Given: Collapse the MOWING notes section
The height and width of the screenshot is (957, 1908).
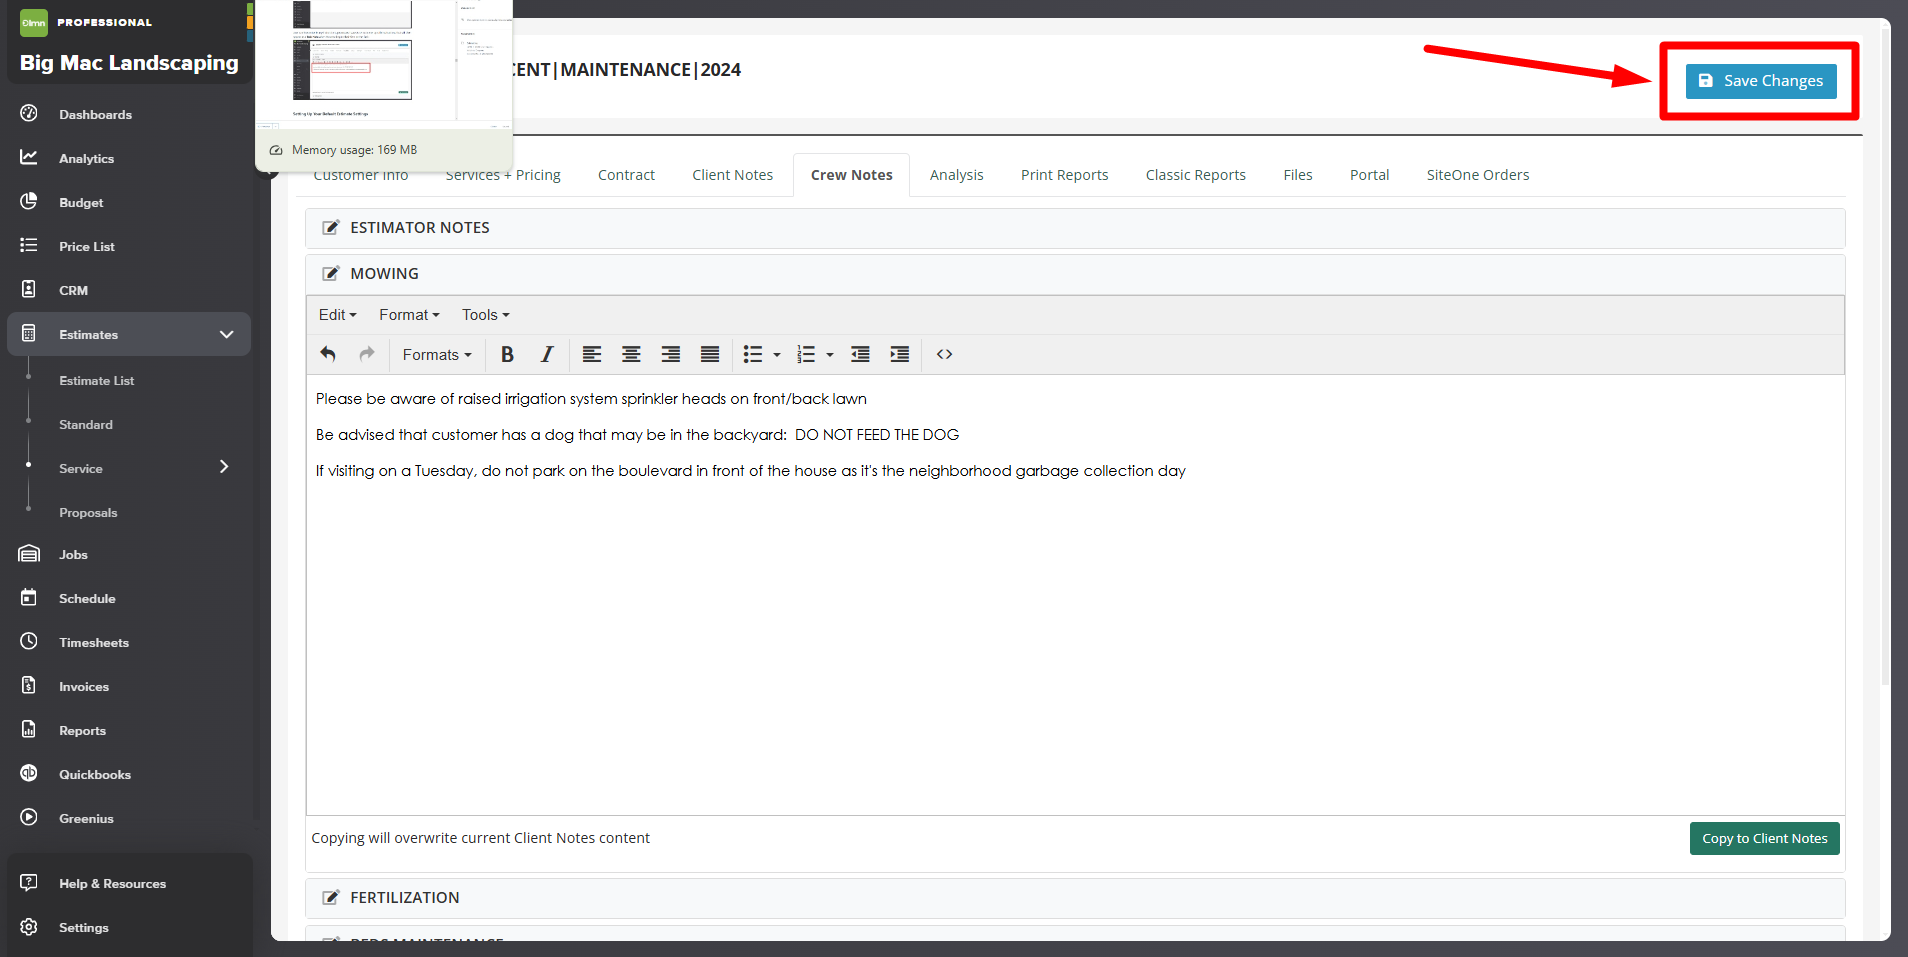Looking at the screenshot, I should tap(1075, 274).
